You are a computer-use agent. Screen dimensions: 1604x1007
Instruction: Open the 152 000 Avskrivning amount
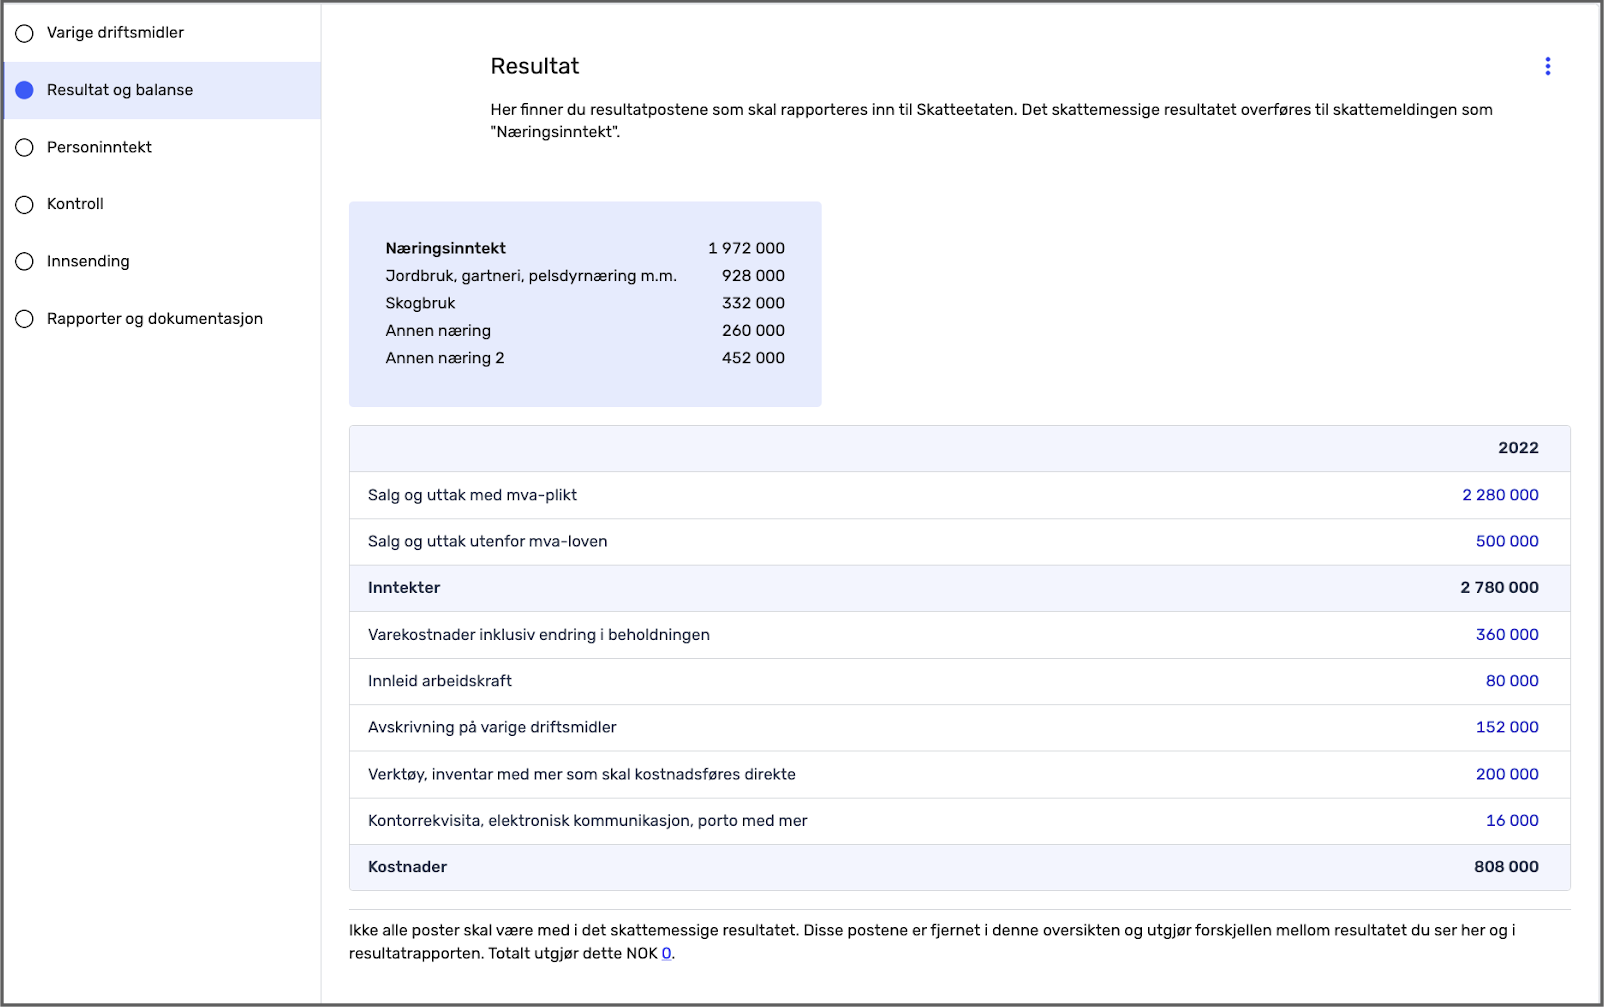pyautogui.click(x=1507, y=727)
